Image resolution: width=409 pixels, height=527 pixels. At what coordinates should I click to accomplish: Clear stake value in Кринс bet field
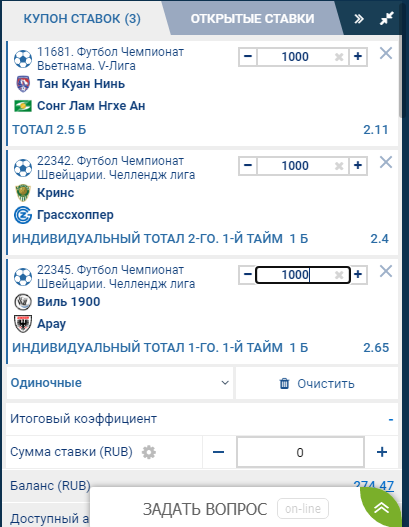(339, 166)
